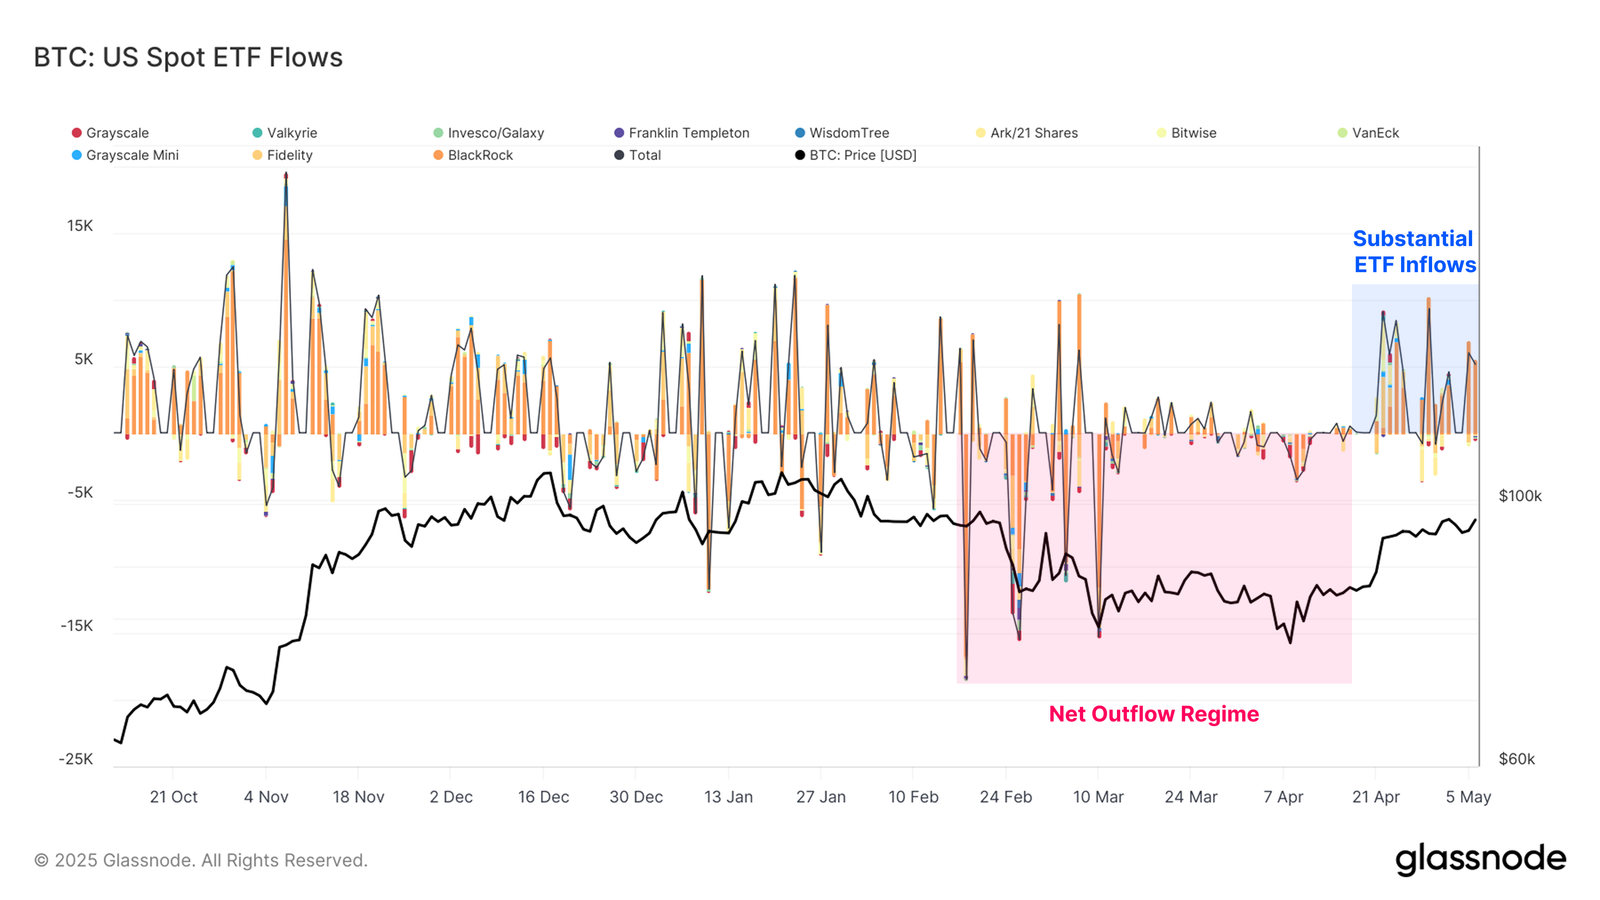This screenshot has height=900, width=1600.
Task: Click the glassnode logo
Action: [1483, 858]
